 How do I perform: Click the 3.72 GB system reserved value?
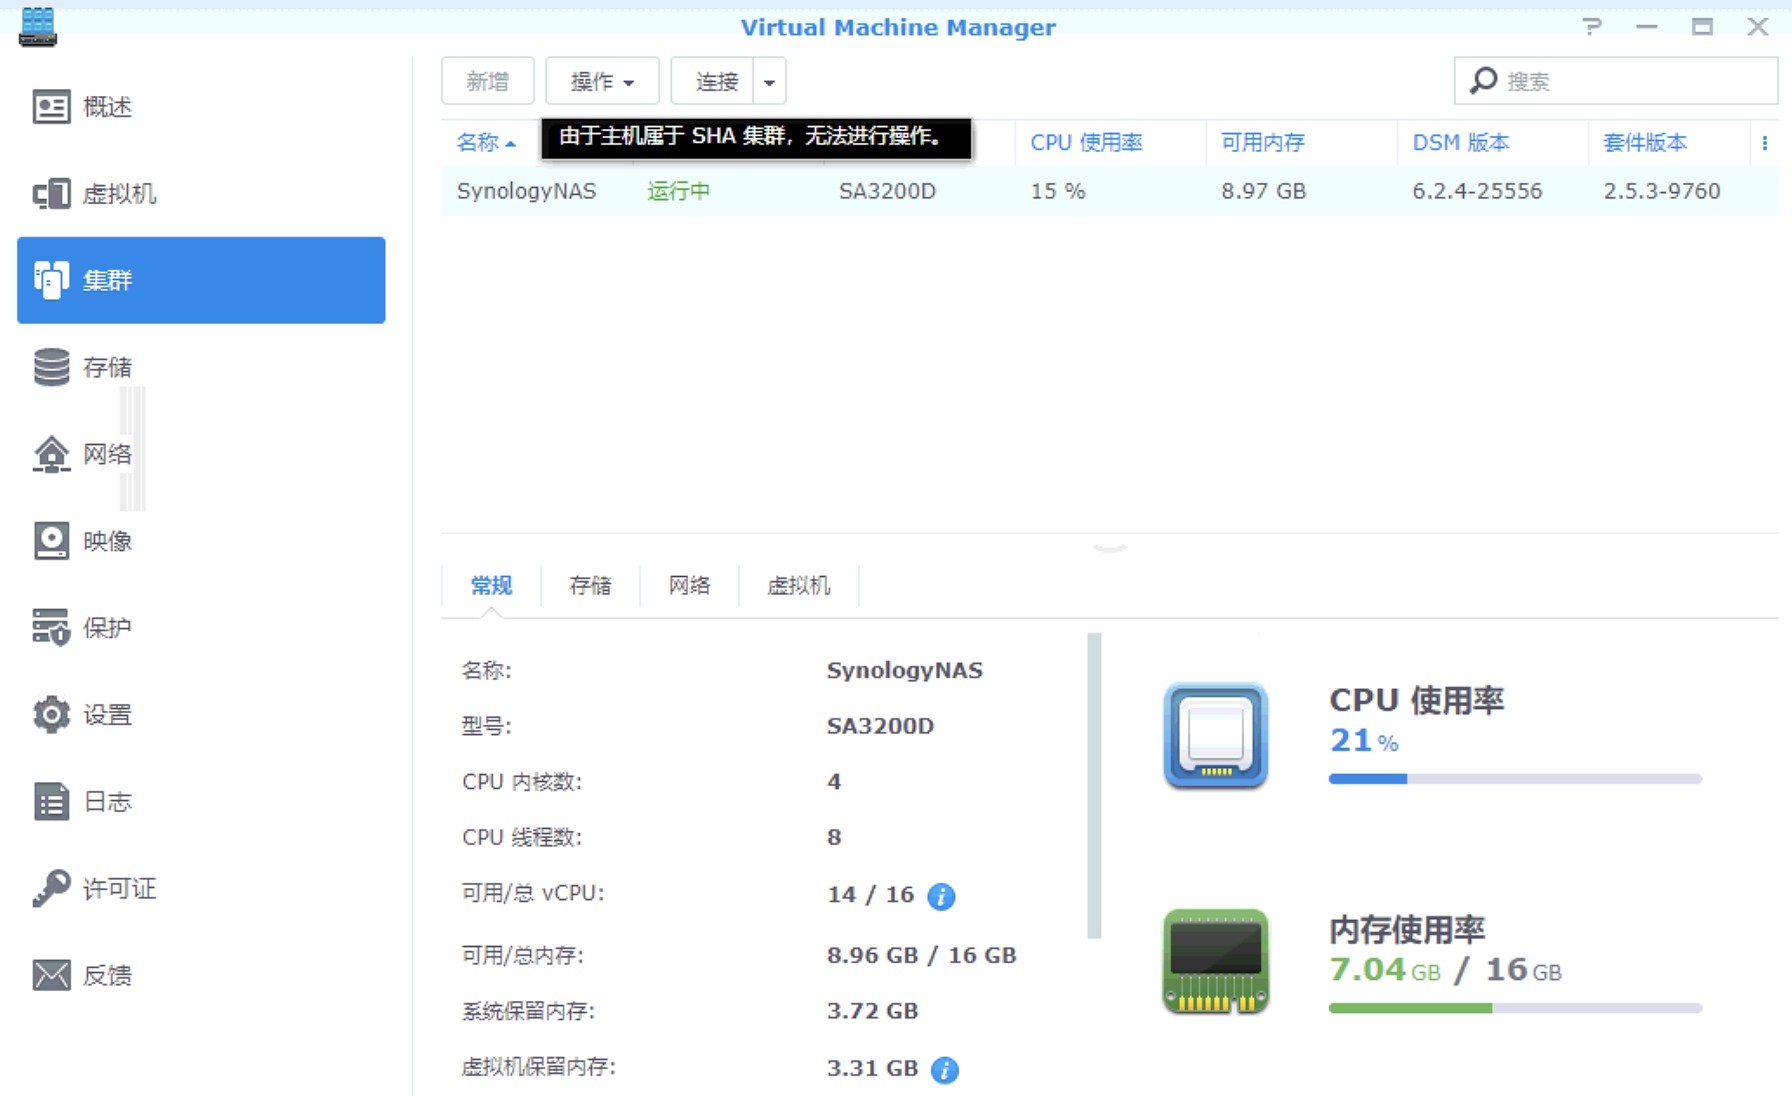(873, 1011)
